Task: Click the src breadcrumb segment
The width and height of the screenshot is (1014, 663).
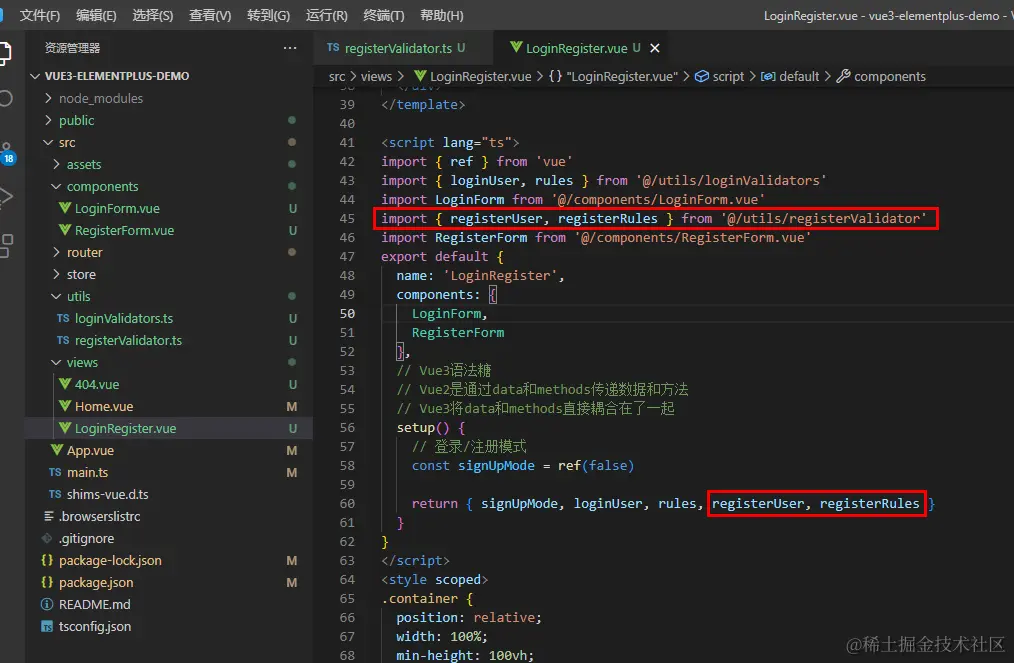Action: pos(336,76)
